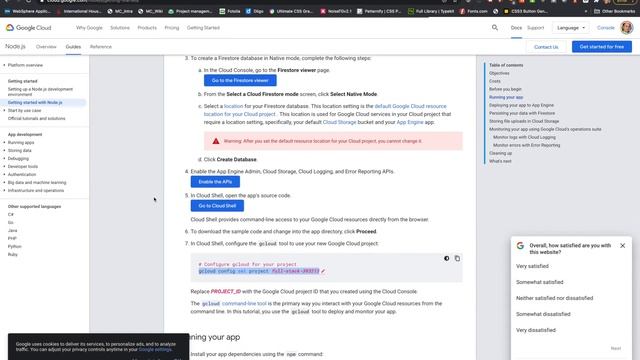Click Contact Us button
Image resolution: width=640 pixels, height=360 pixels.
coord(546,47)
